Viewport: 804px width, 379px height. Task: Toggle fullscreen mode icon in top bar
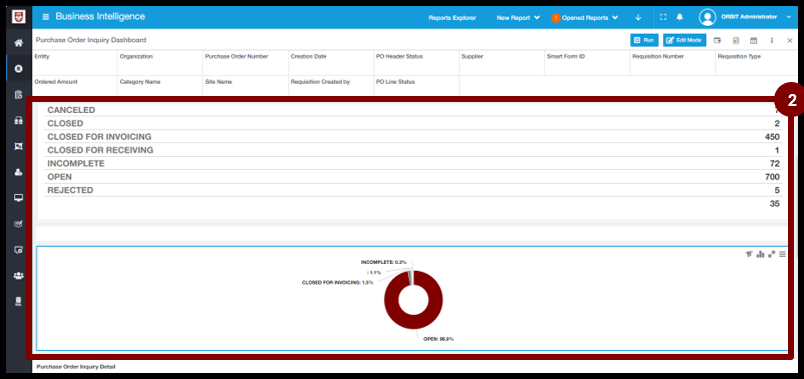point(663,17)
